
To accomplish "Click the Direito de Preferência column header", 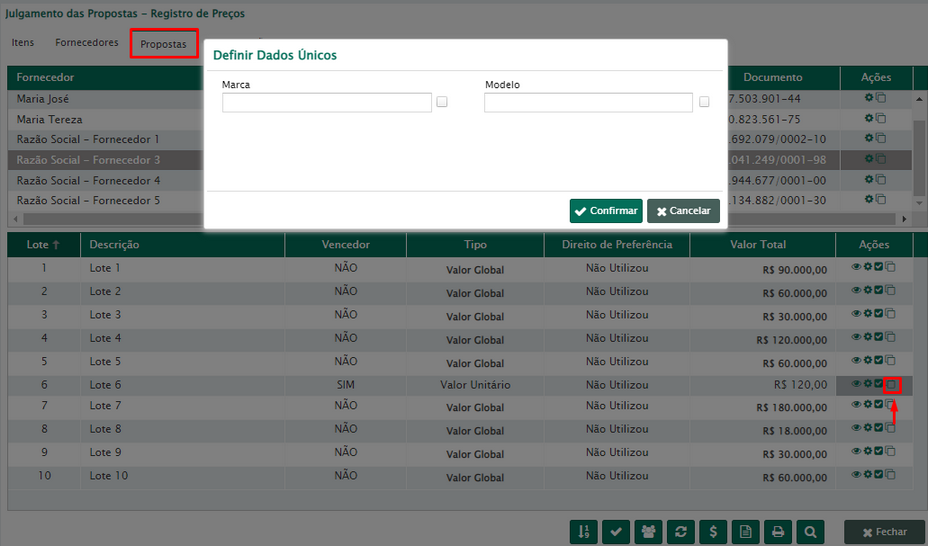I will 617,244.
